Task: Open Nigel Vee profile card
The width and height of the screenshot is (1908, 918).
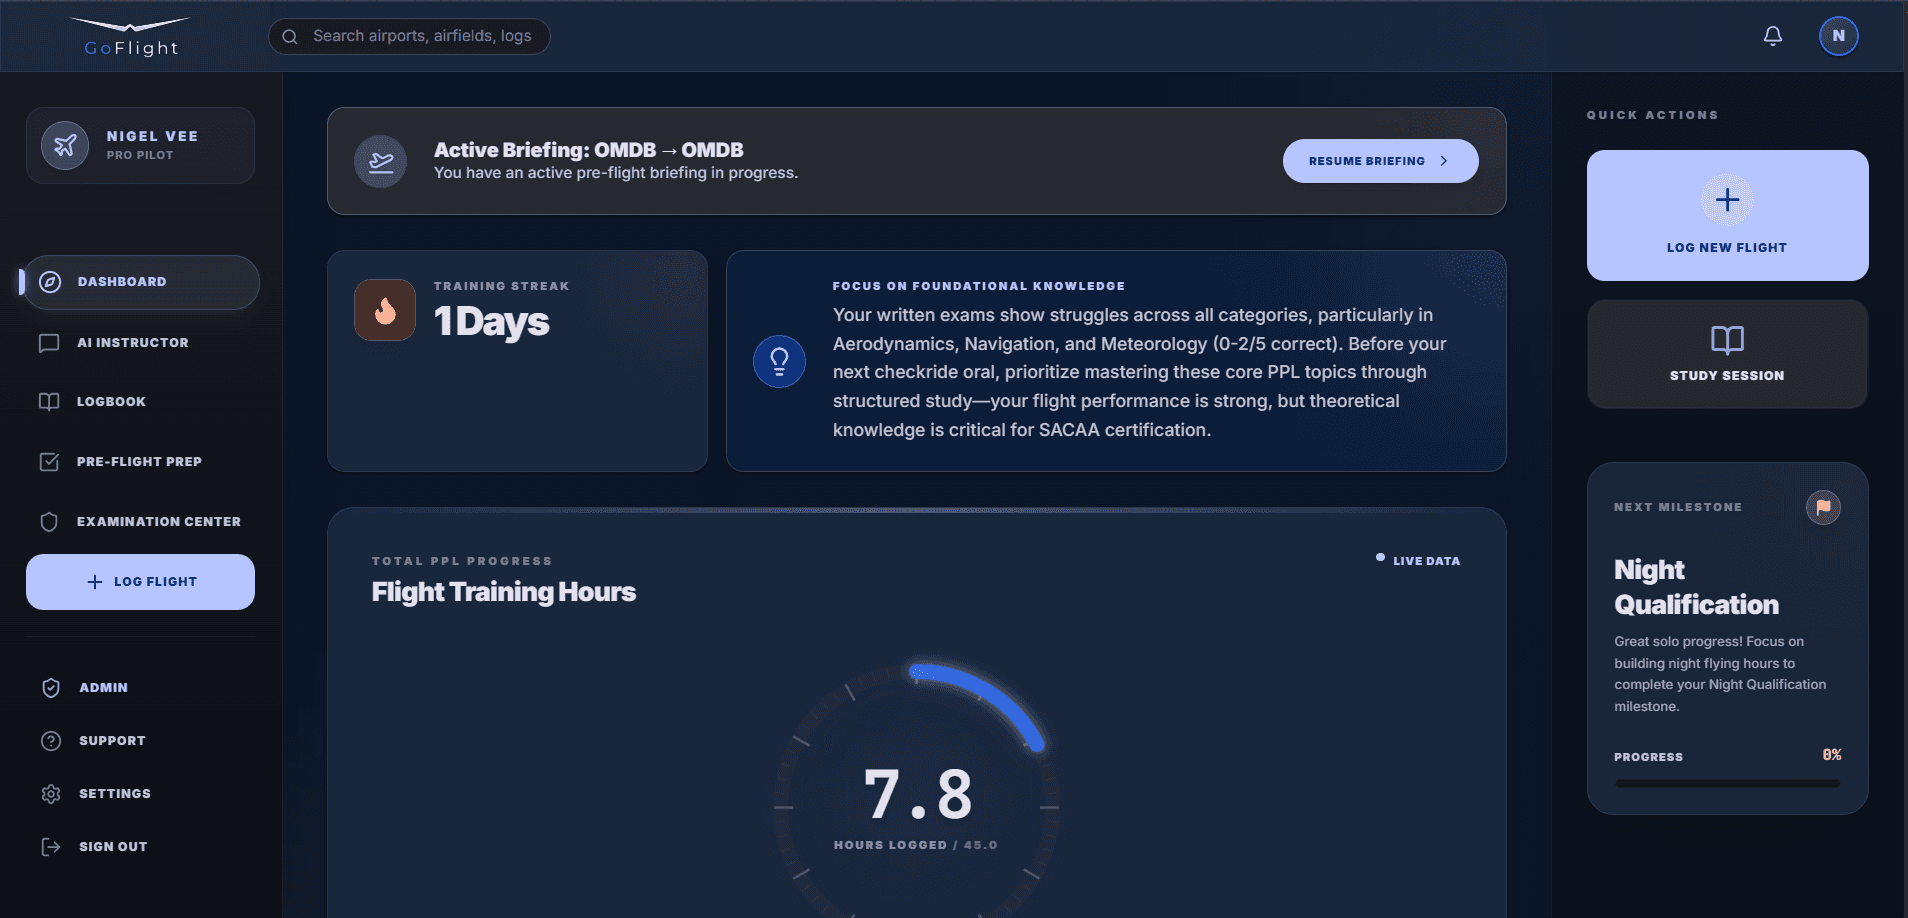Action: pos(140,145)
